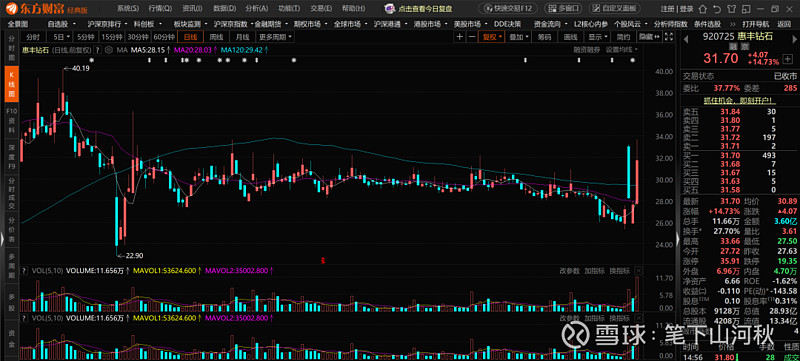Image resolution: width=800 pixels, height=361 pixels.
Task: Click 登录 link
Action: 686,9
